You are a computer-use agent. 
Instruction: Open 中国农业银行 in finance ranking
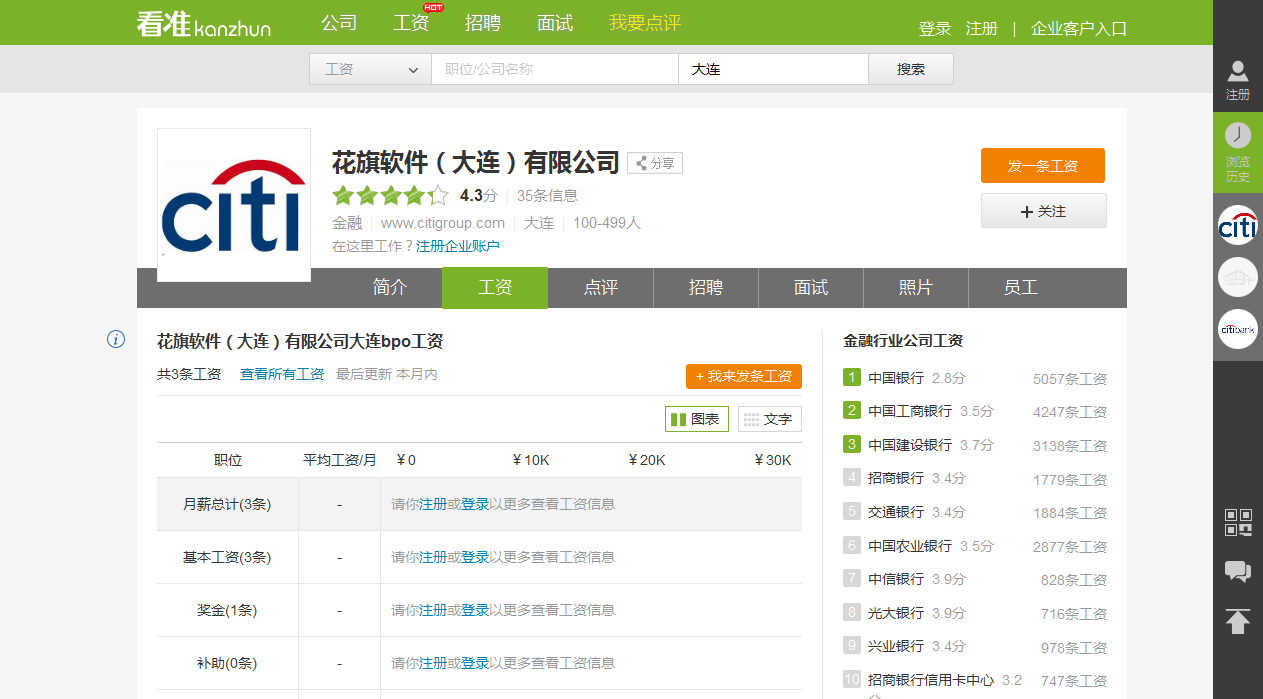[x=910, y=546]
